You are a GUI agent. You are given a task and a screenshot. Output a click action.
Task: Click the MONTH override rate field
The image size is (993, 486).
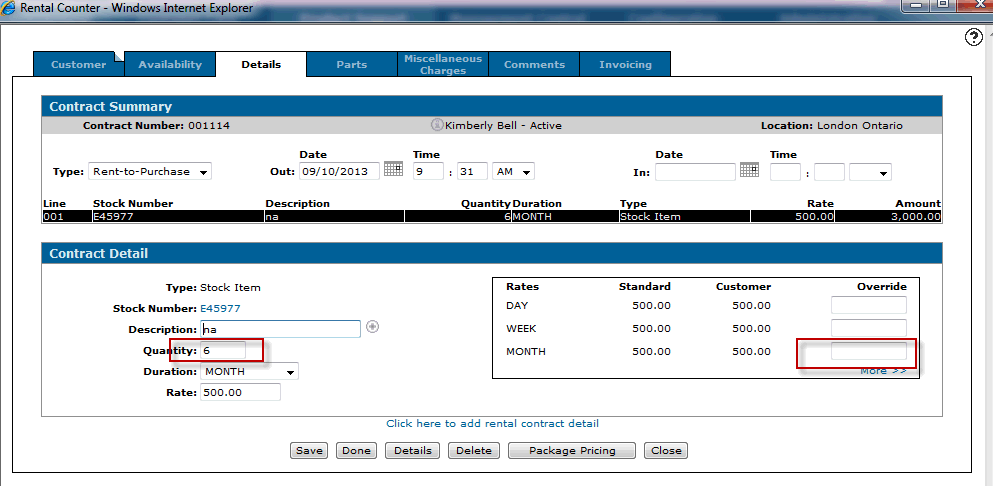tap(868, 351)
